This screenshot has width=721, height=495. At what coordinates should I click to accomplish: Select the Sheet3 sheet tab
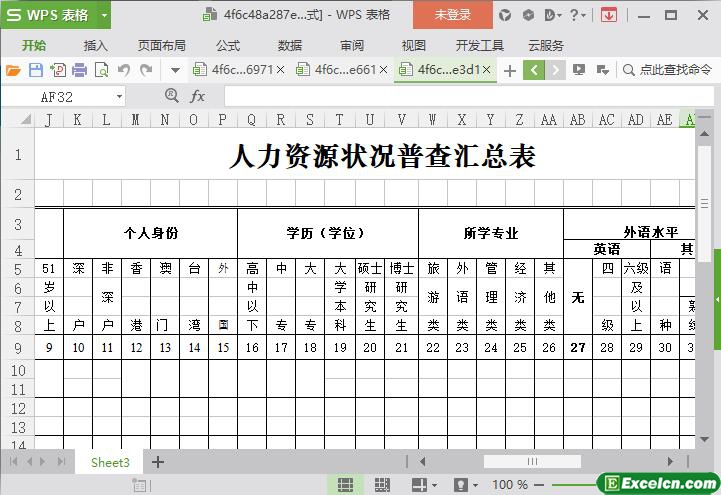[110, 462]
